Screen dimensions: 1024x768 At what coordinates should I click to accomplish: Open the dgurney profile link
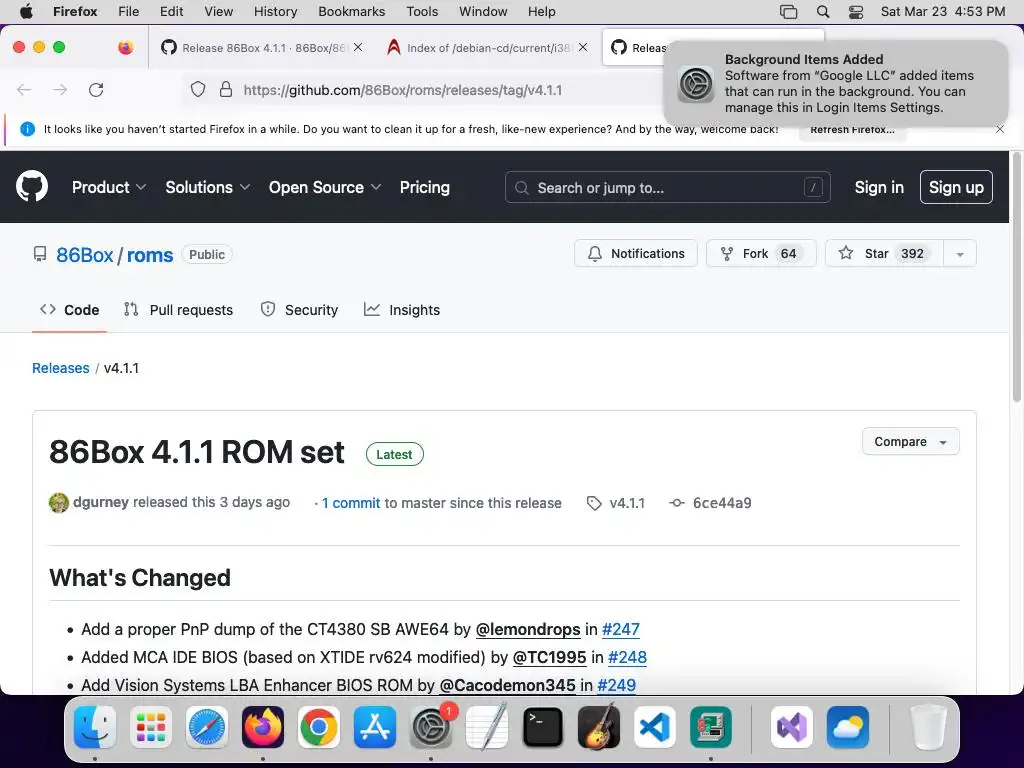(x=101, y=502)
